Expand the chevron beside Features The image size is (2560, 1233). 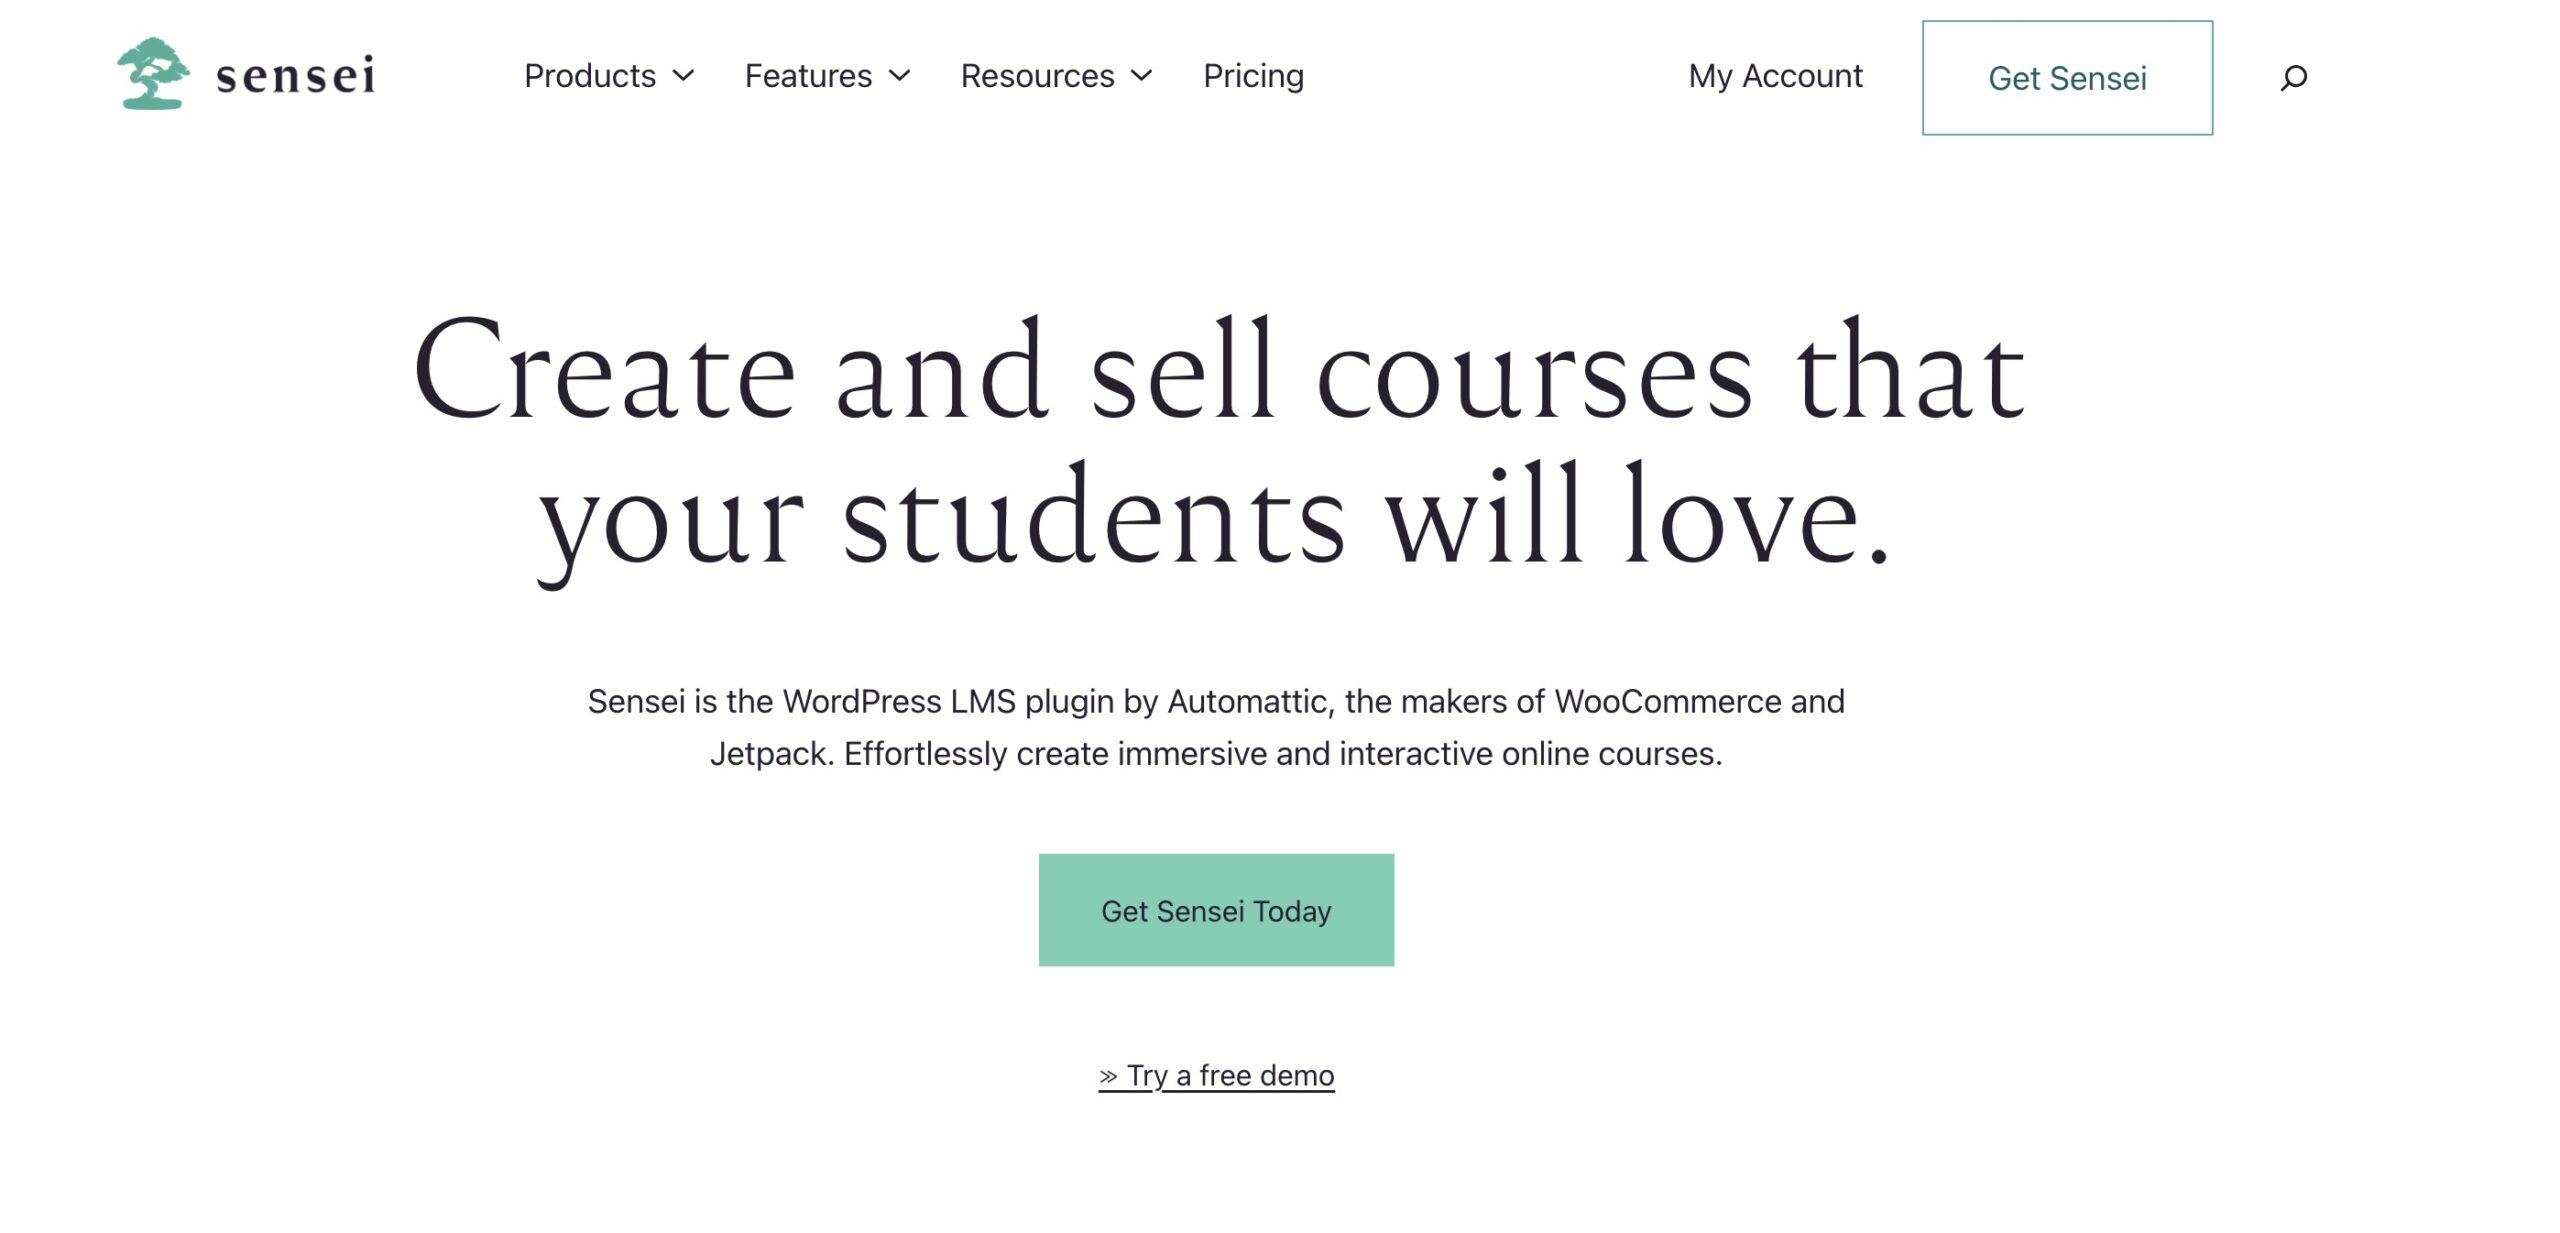pyautogui.click(x=900, y=76)
